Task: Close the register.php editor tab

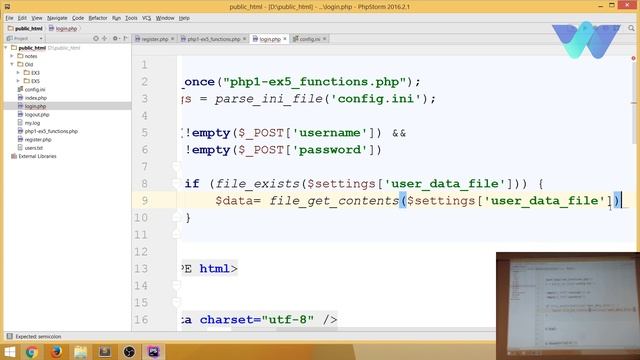Action: [x=172, y=39]
